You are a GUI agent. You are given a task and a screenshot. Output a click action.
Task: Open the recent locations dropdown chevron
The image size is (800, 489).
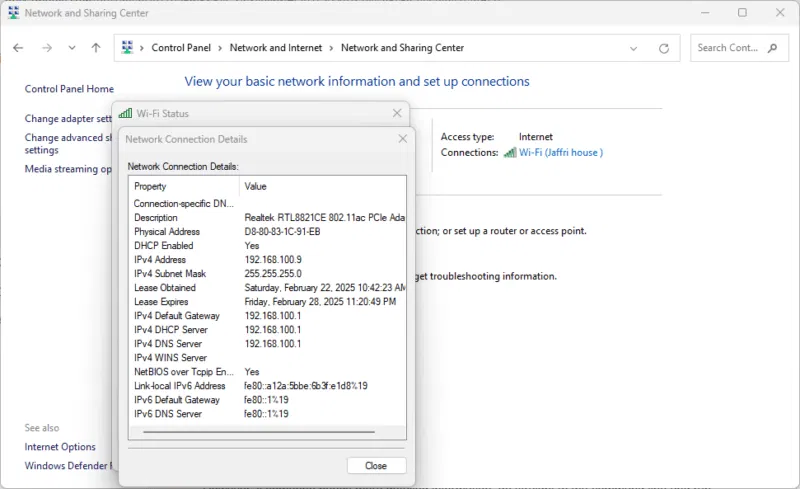[x=72, y=48]
